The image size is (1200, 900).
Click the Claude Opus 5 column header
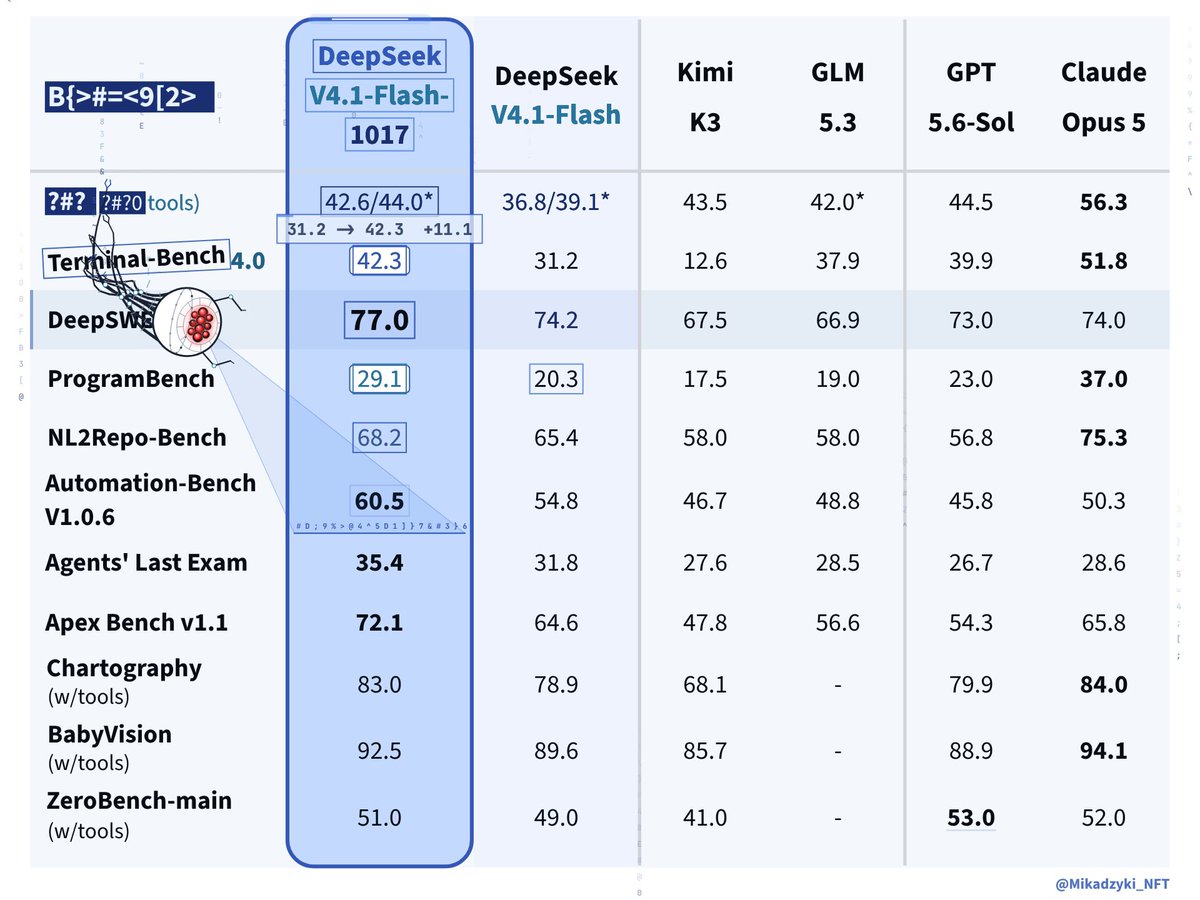point(1103,98)
